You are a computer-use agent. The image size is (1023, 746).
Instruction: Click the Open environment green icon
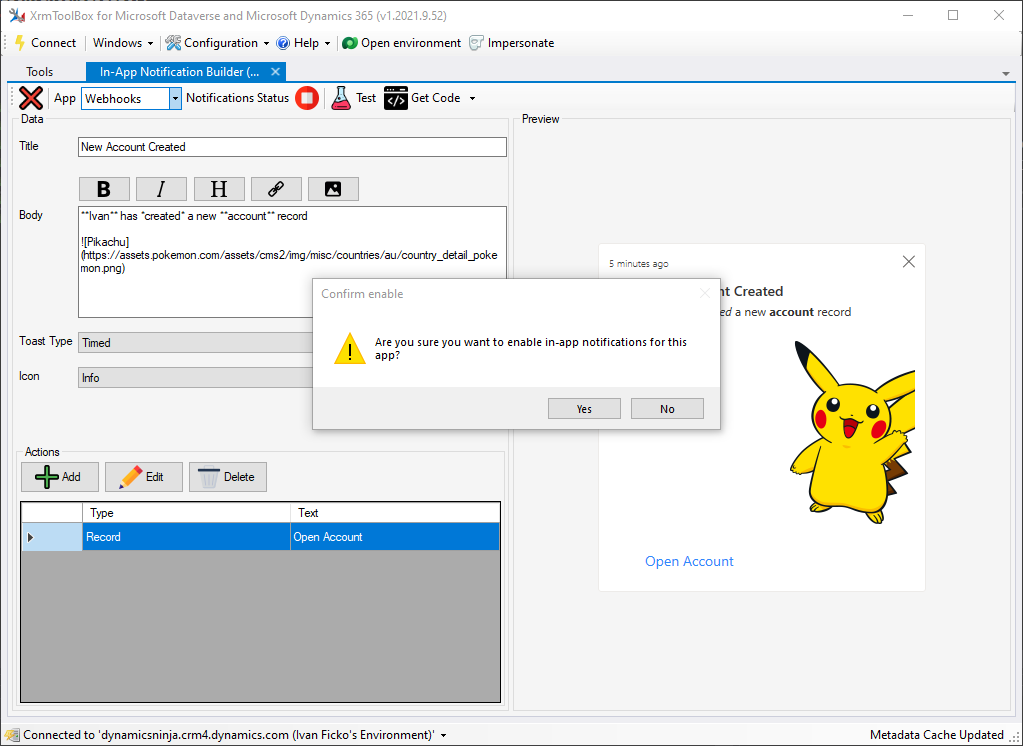point(350,43)
